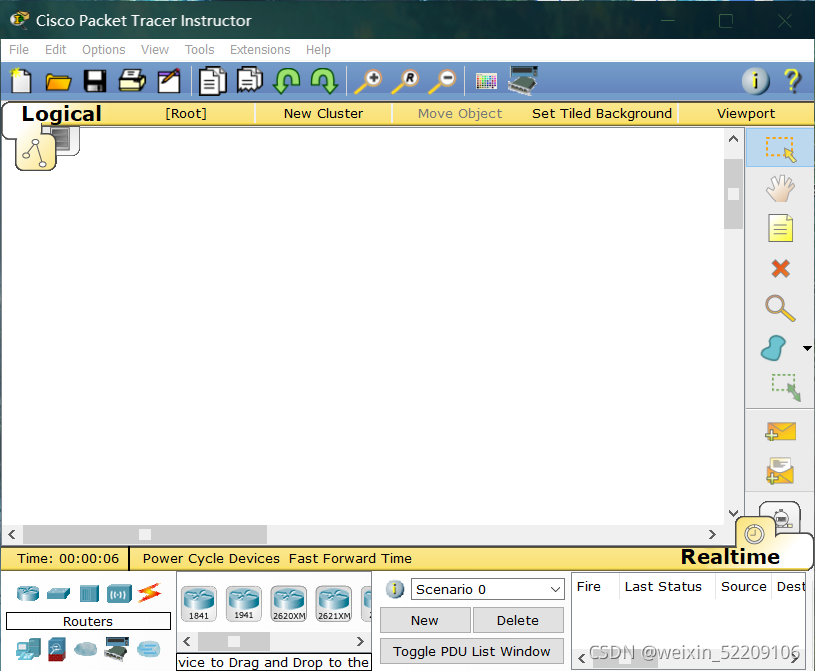Click the Viewport button
Image resolution: width=815 pixels, height=671 pixels.
pos(746,113)
